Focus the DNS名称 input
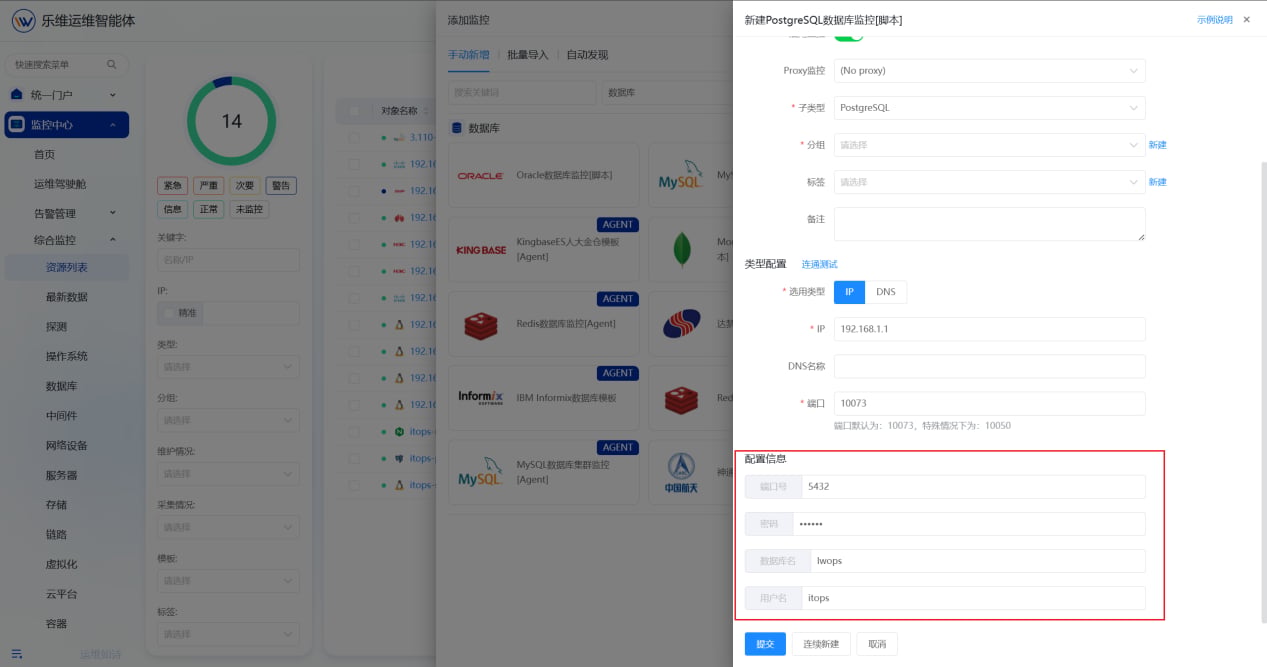This screenshot has height=667, width=1267. 989,366
